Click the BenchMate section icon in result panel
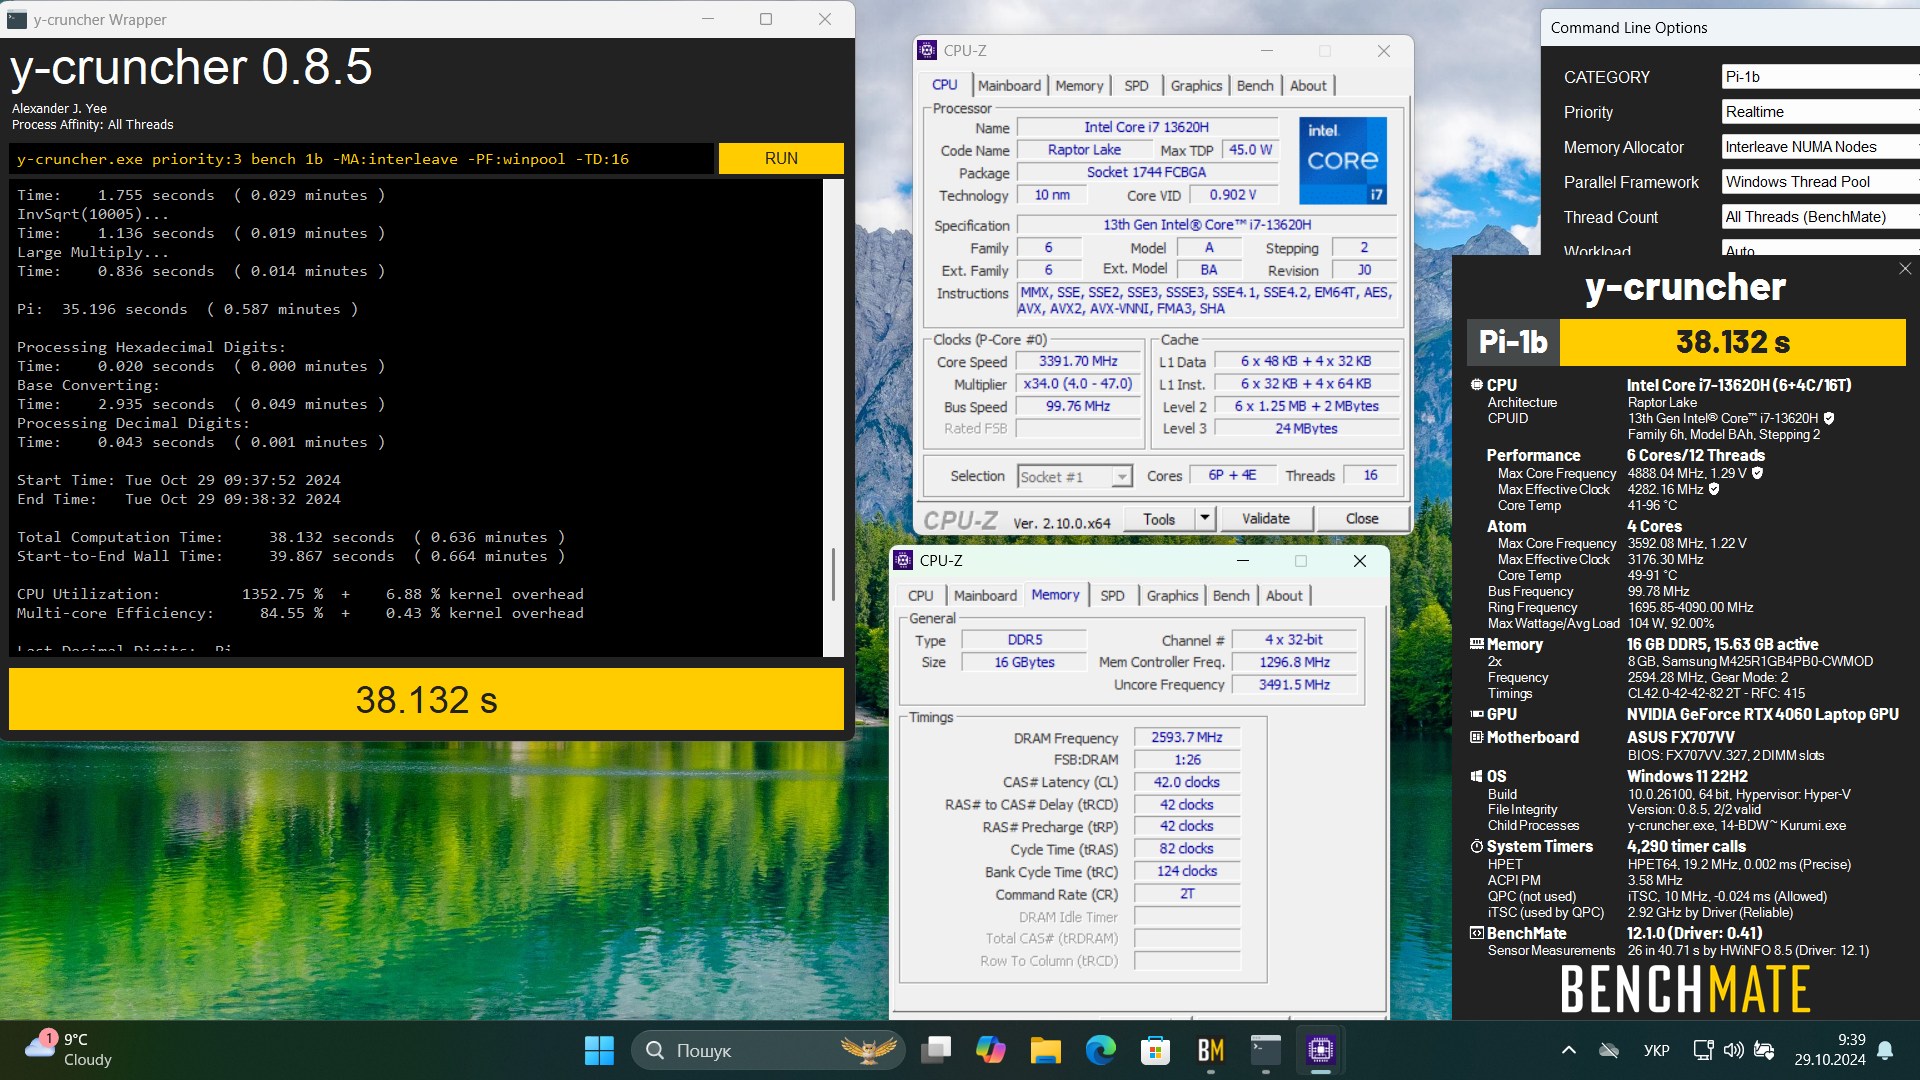This screenshot has width=1920, height=1080. pos(1476,933)
